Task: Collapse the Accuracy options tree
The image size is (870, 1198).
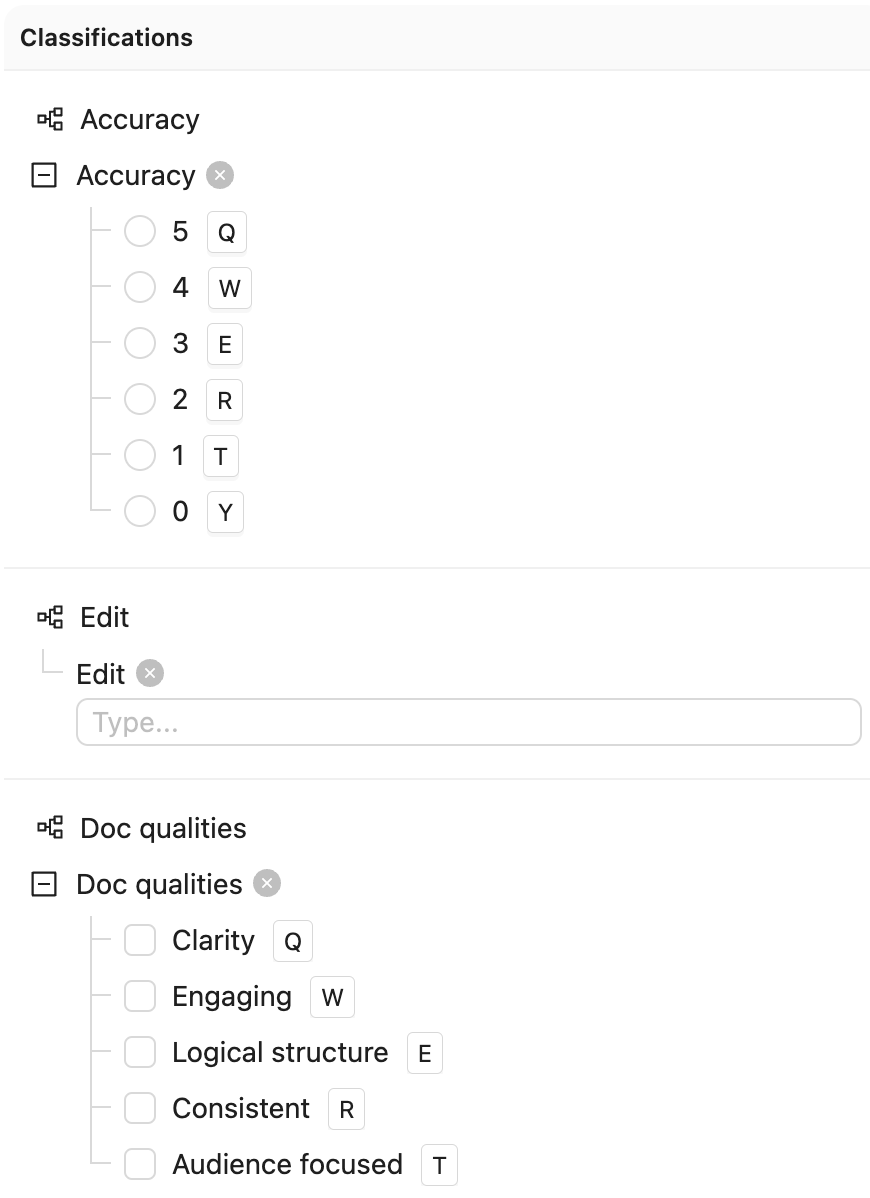Action: tap(44, 176)
